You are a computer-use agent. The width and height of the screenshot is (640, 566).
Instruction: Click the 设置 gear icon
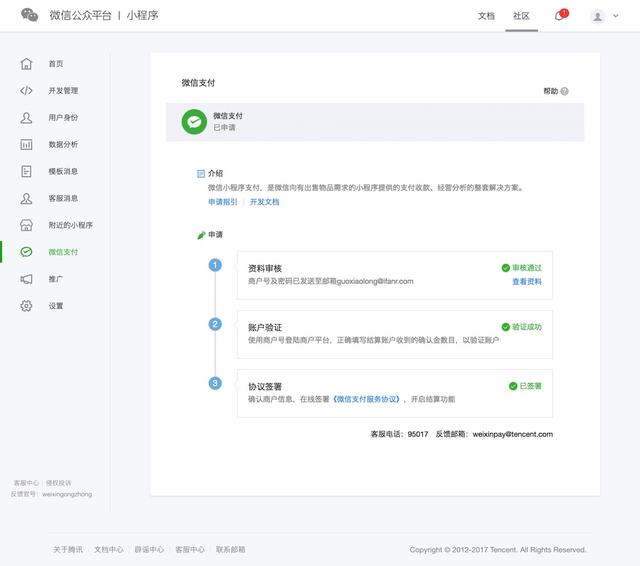coord(26,306)
